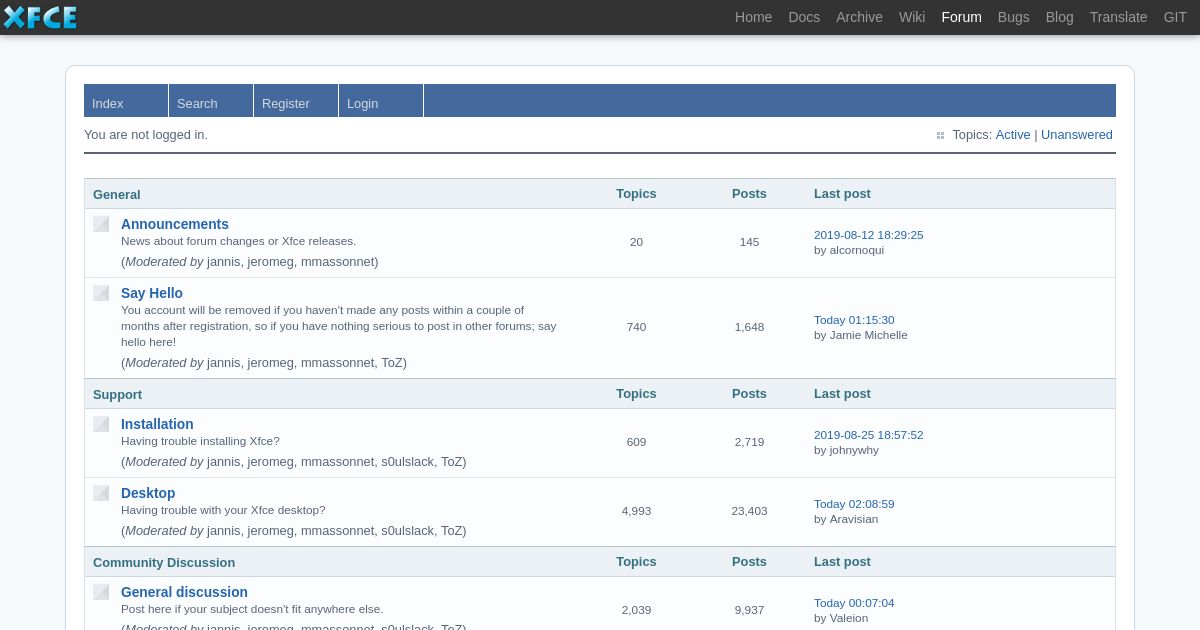The width and height of the screenshot is (1200, 630).
Task: Click Desktop post count 23,403
Action: 749,511
